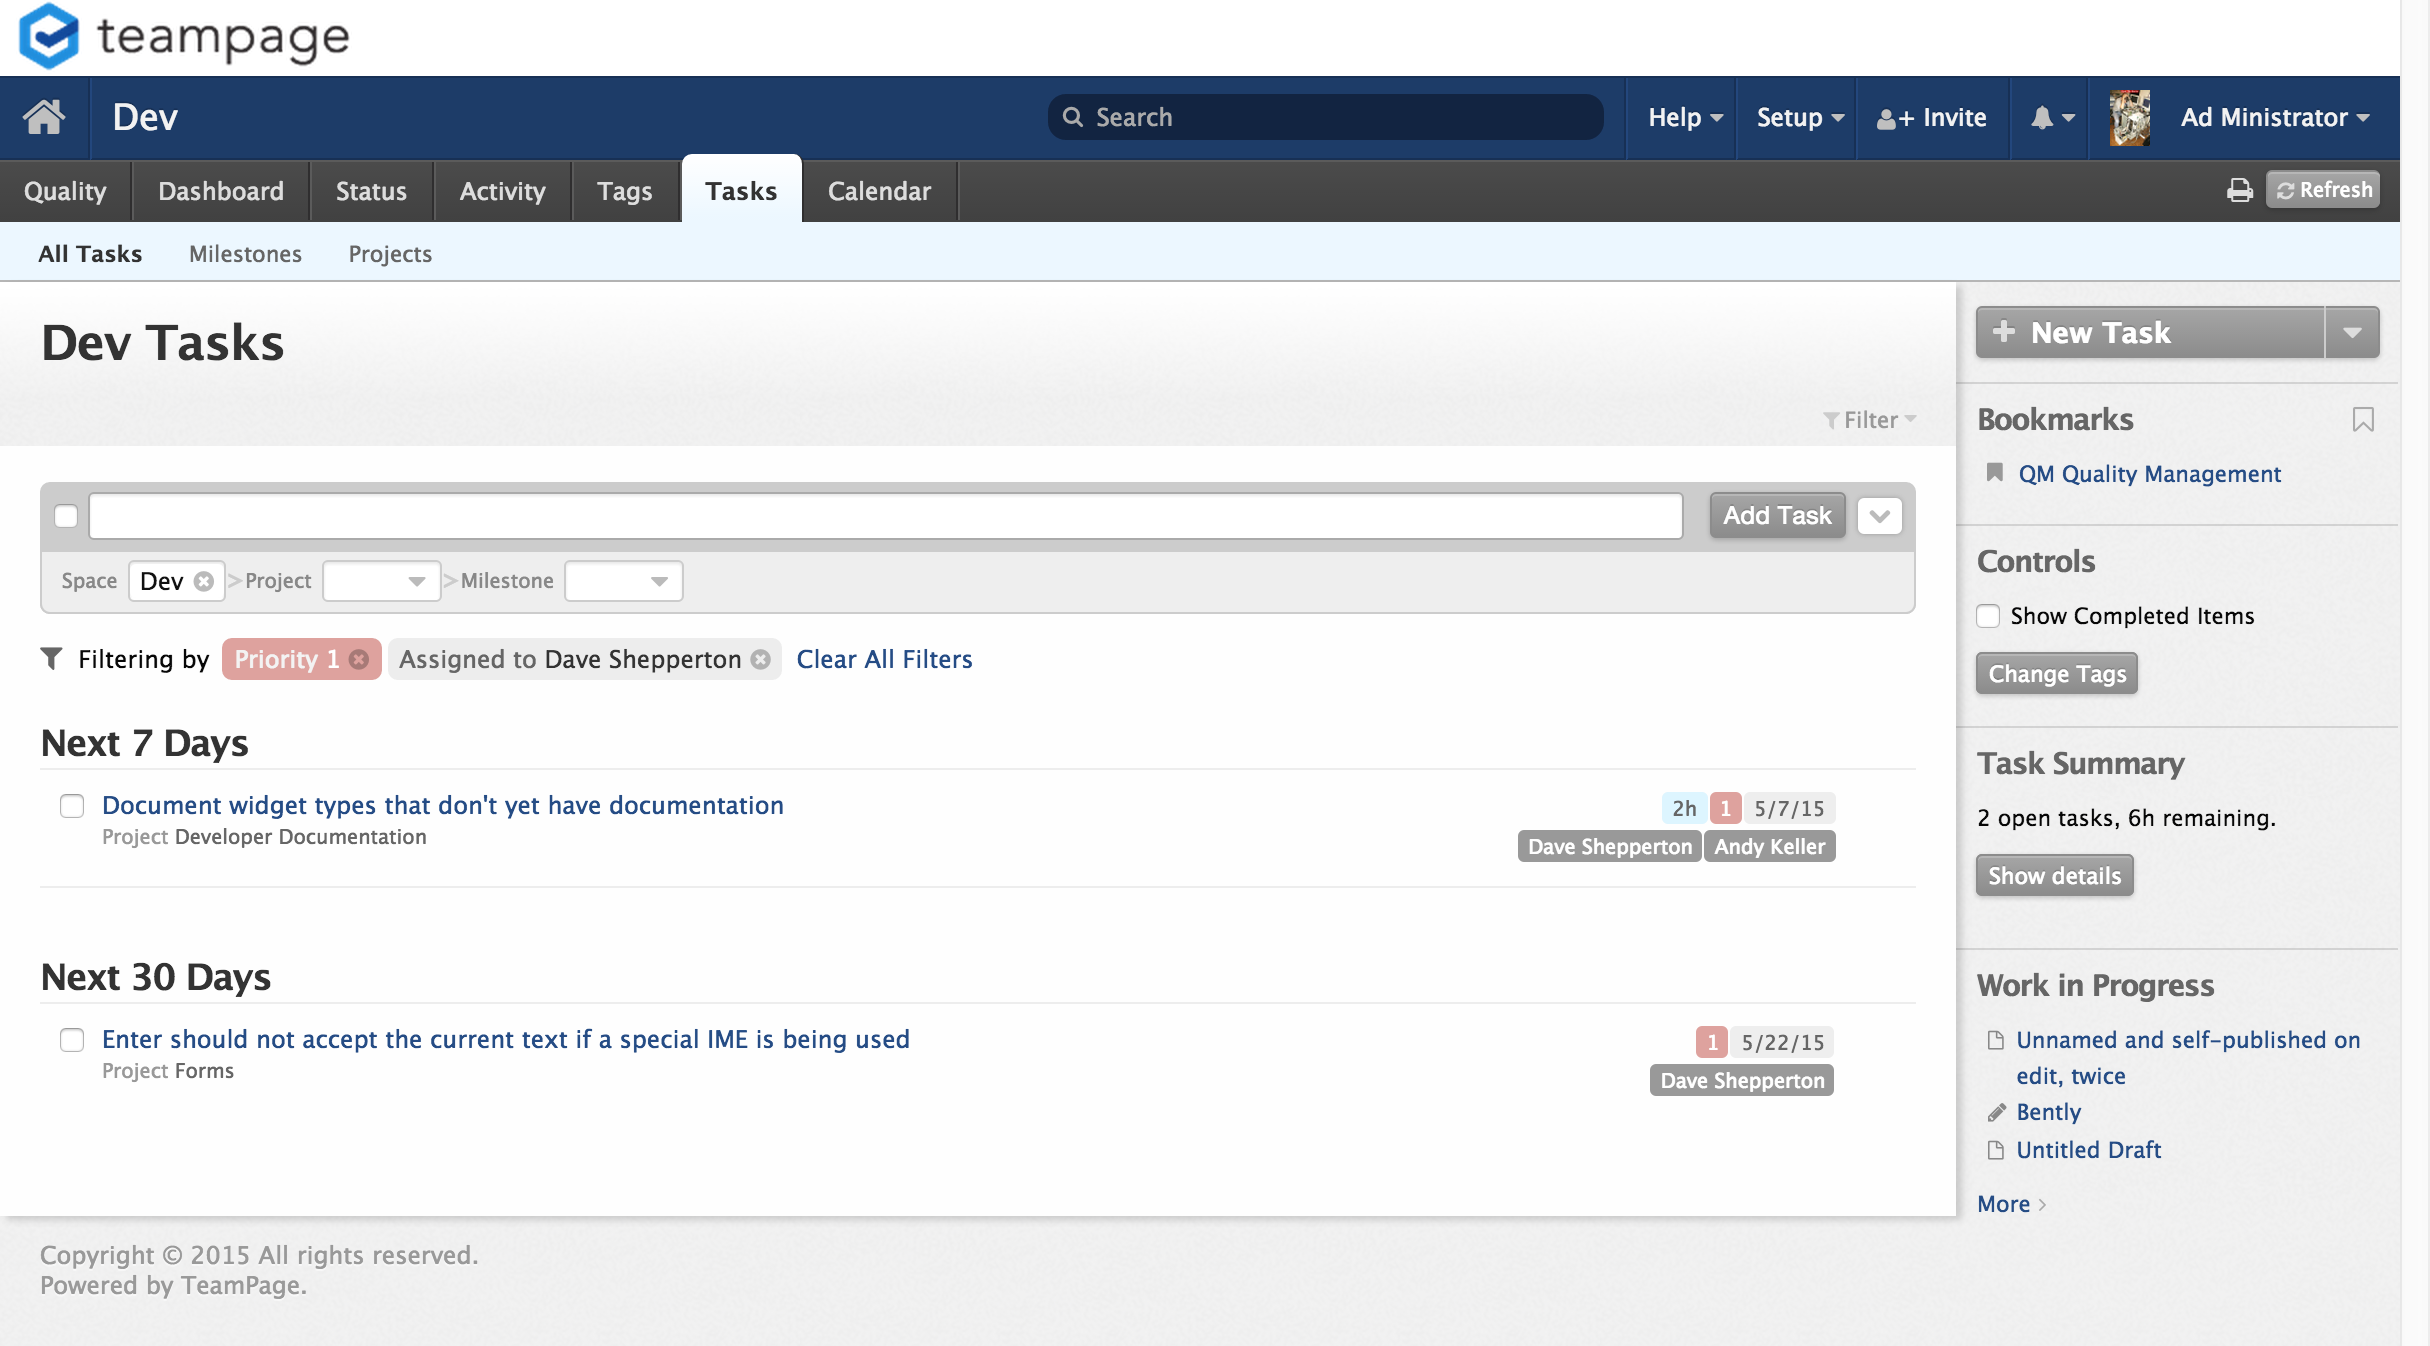Remove the Assigned to Dave Shepperton filter
Viewport: 2430px width, 1346px height.
tap(761, 660)
